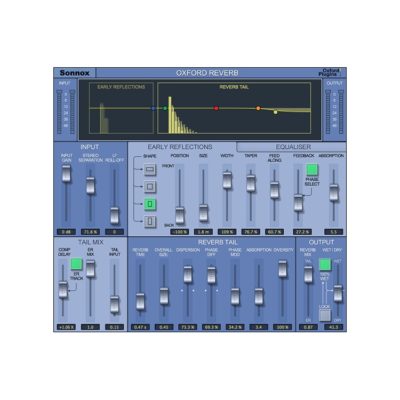Image resolution: width=400 pixels, height=400 pixels.
Task: Toggle the Phase Select button
Action: click(312, 170)
